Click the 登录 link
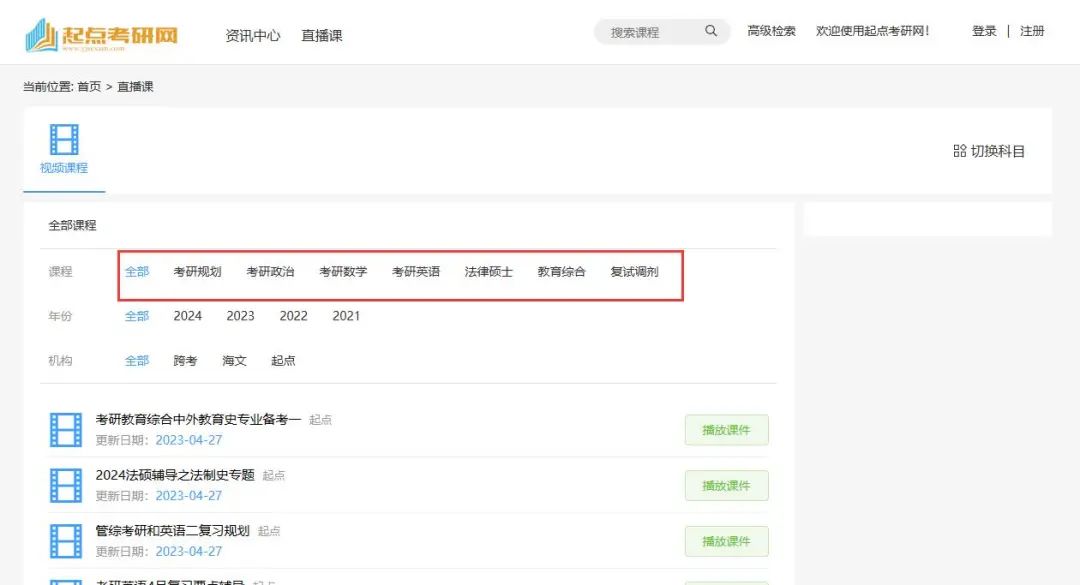The width and height of the screenshot is (1080, 585). point(984,31)
